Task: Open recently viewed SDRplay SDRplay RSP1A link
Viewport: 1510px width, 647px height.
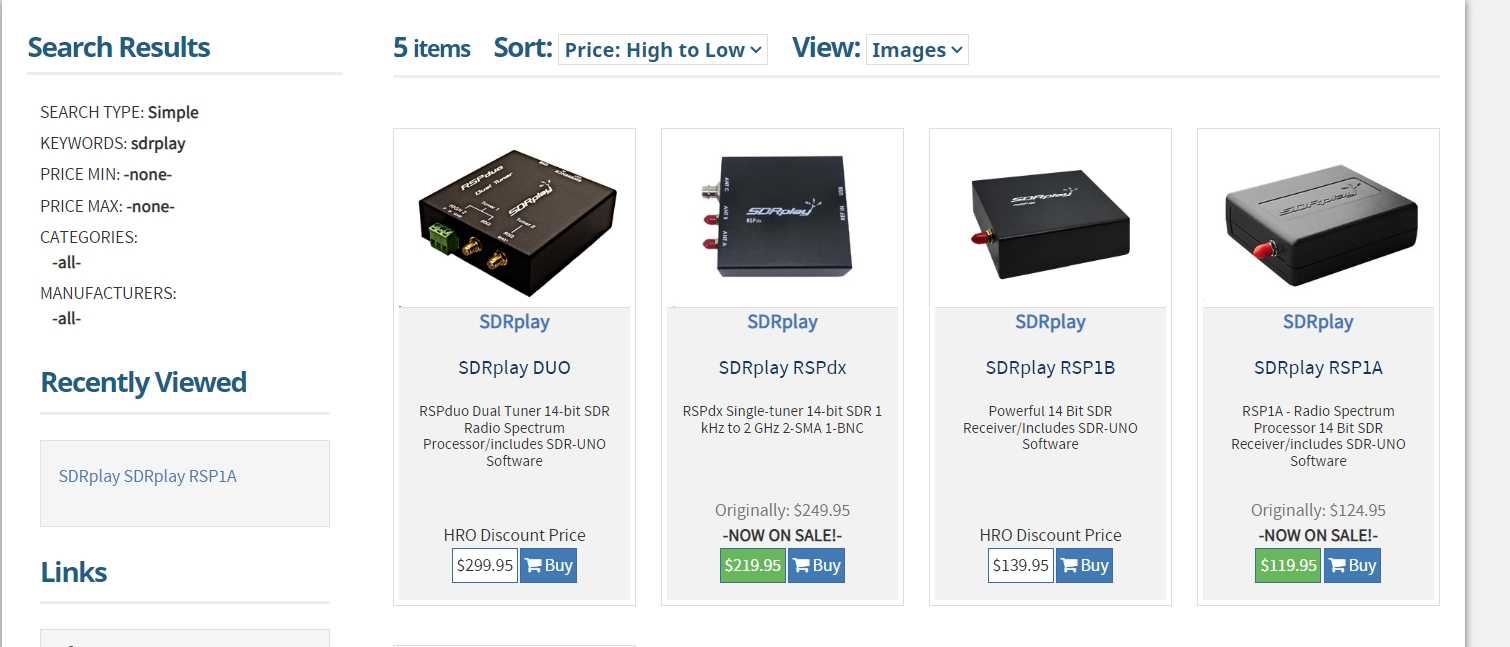Action: click(148, 476)
